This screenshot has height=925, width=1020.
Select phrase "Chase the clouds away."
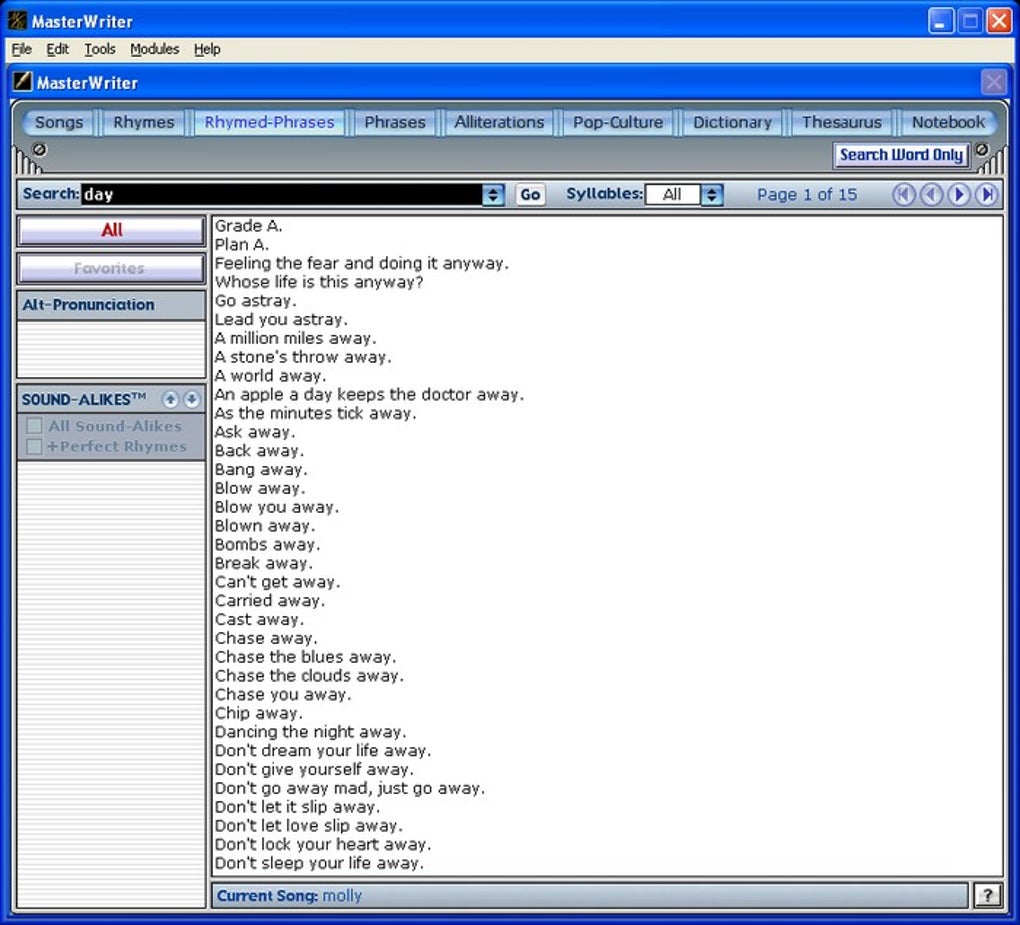tap(309, 676)
